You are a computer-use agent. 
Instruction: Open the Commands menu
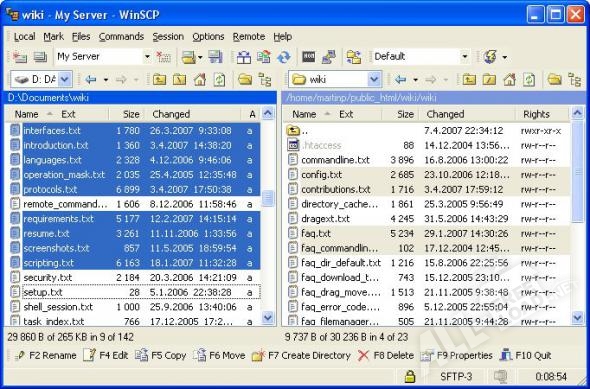(x=121, y=36)
